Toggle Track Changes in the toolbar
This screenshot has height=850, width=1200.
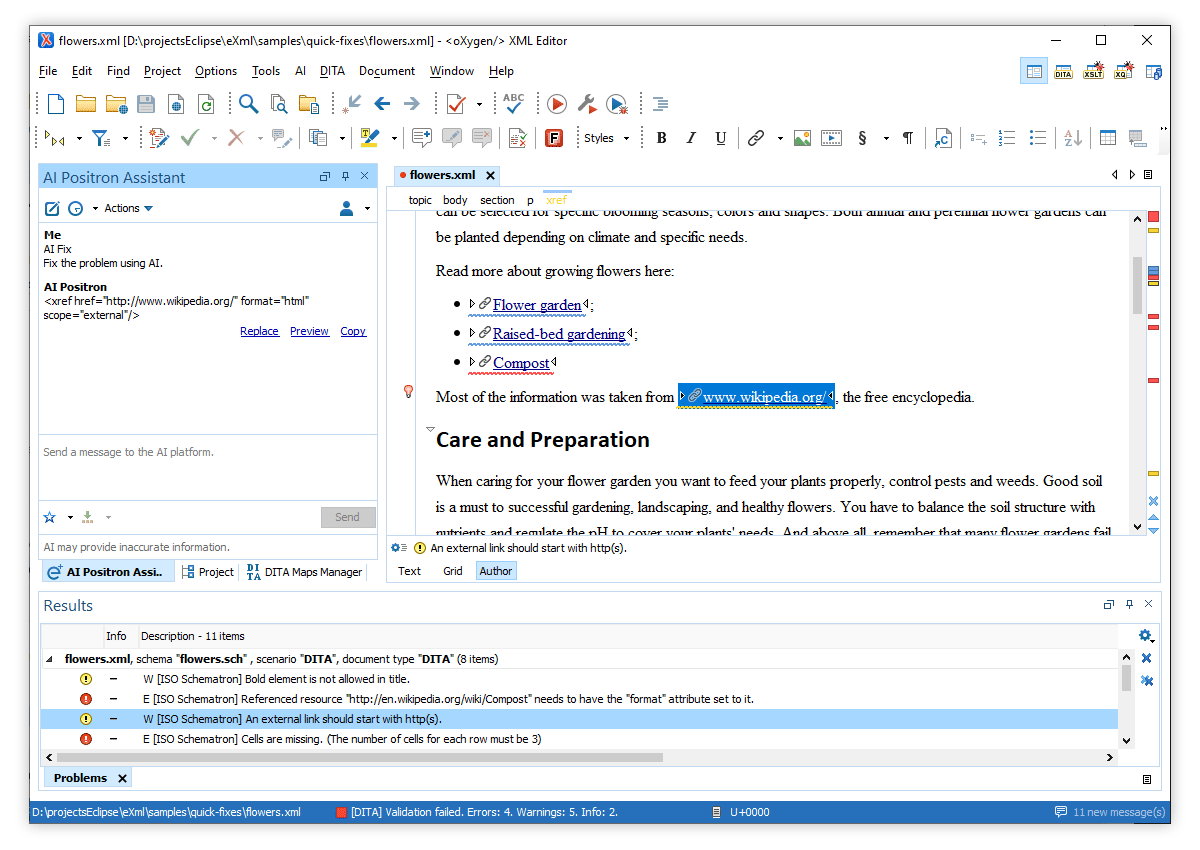point(158,138)
